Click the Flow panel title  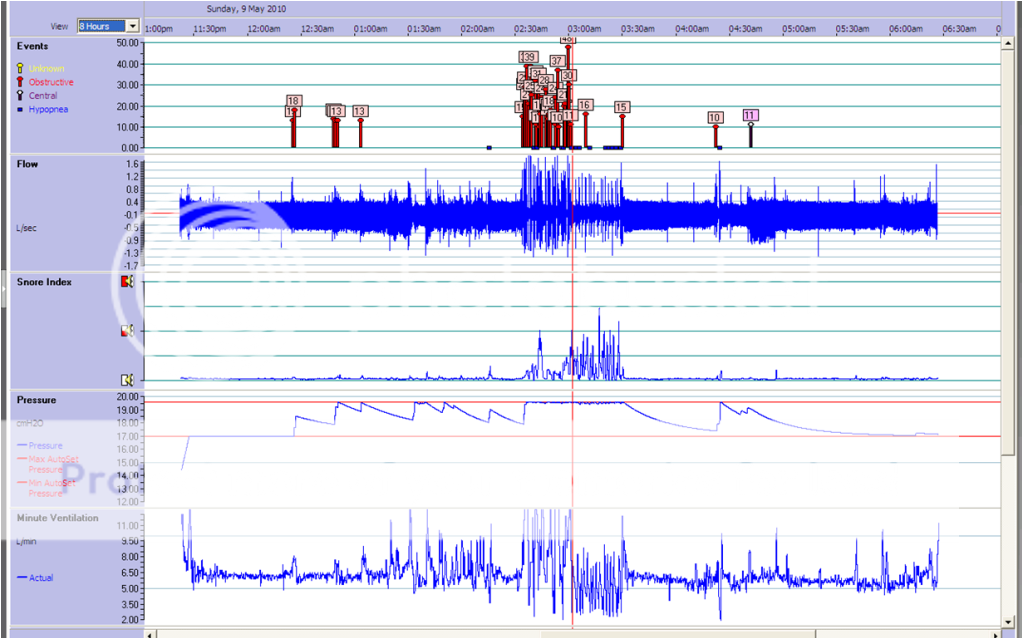27,164
